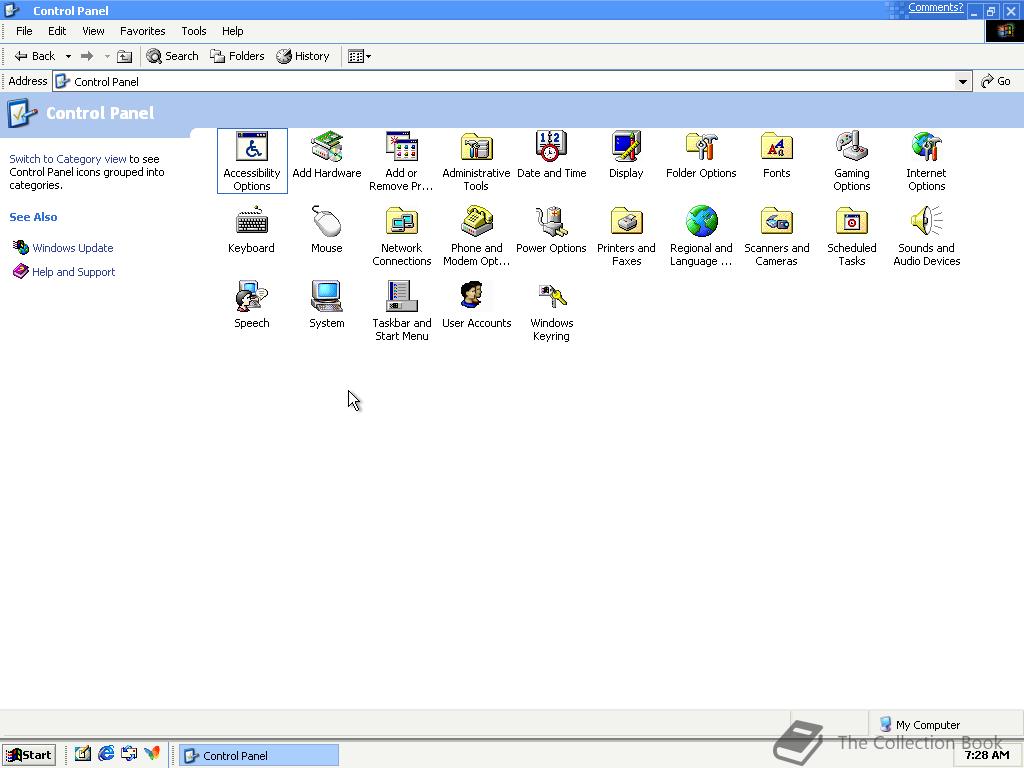Expand the Back history dropdown arrow
Screen dimensions: 1024x768
tap(68, 56)
